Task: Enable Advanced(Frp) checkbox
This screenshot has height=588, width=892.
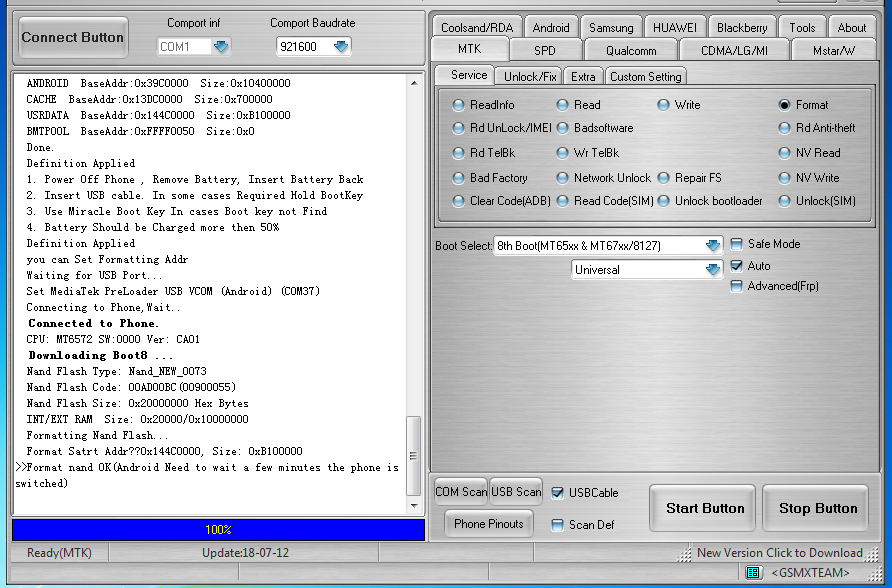Action: [x=737, y=286]
